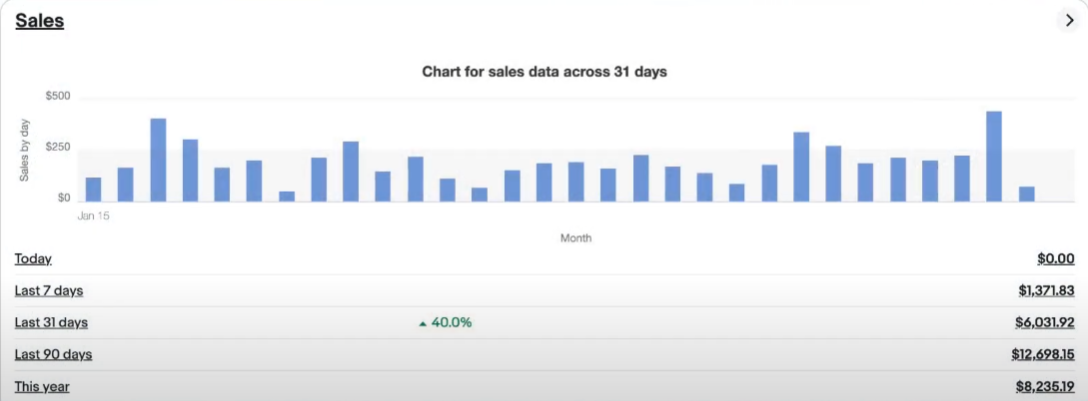The width and height of the screenshot is (1088, 401).
Task: Open the This year sales link
Action: [42, 386]
